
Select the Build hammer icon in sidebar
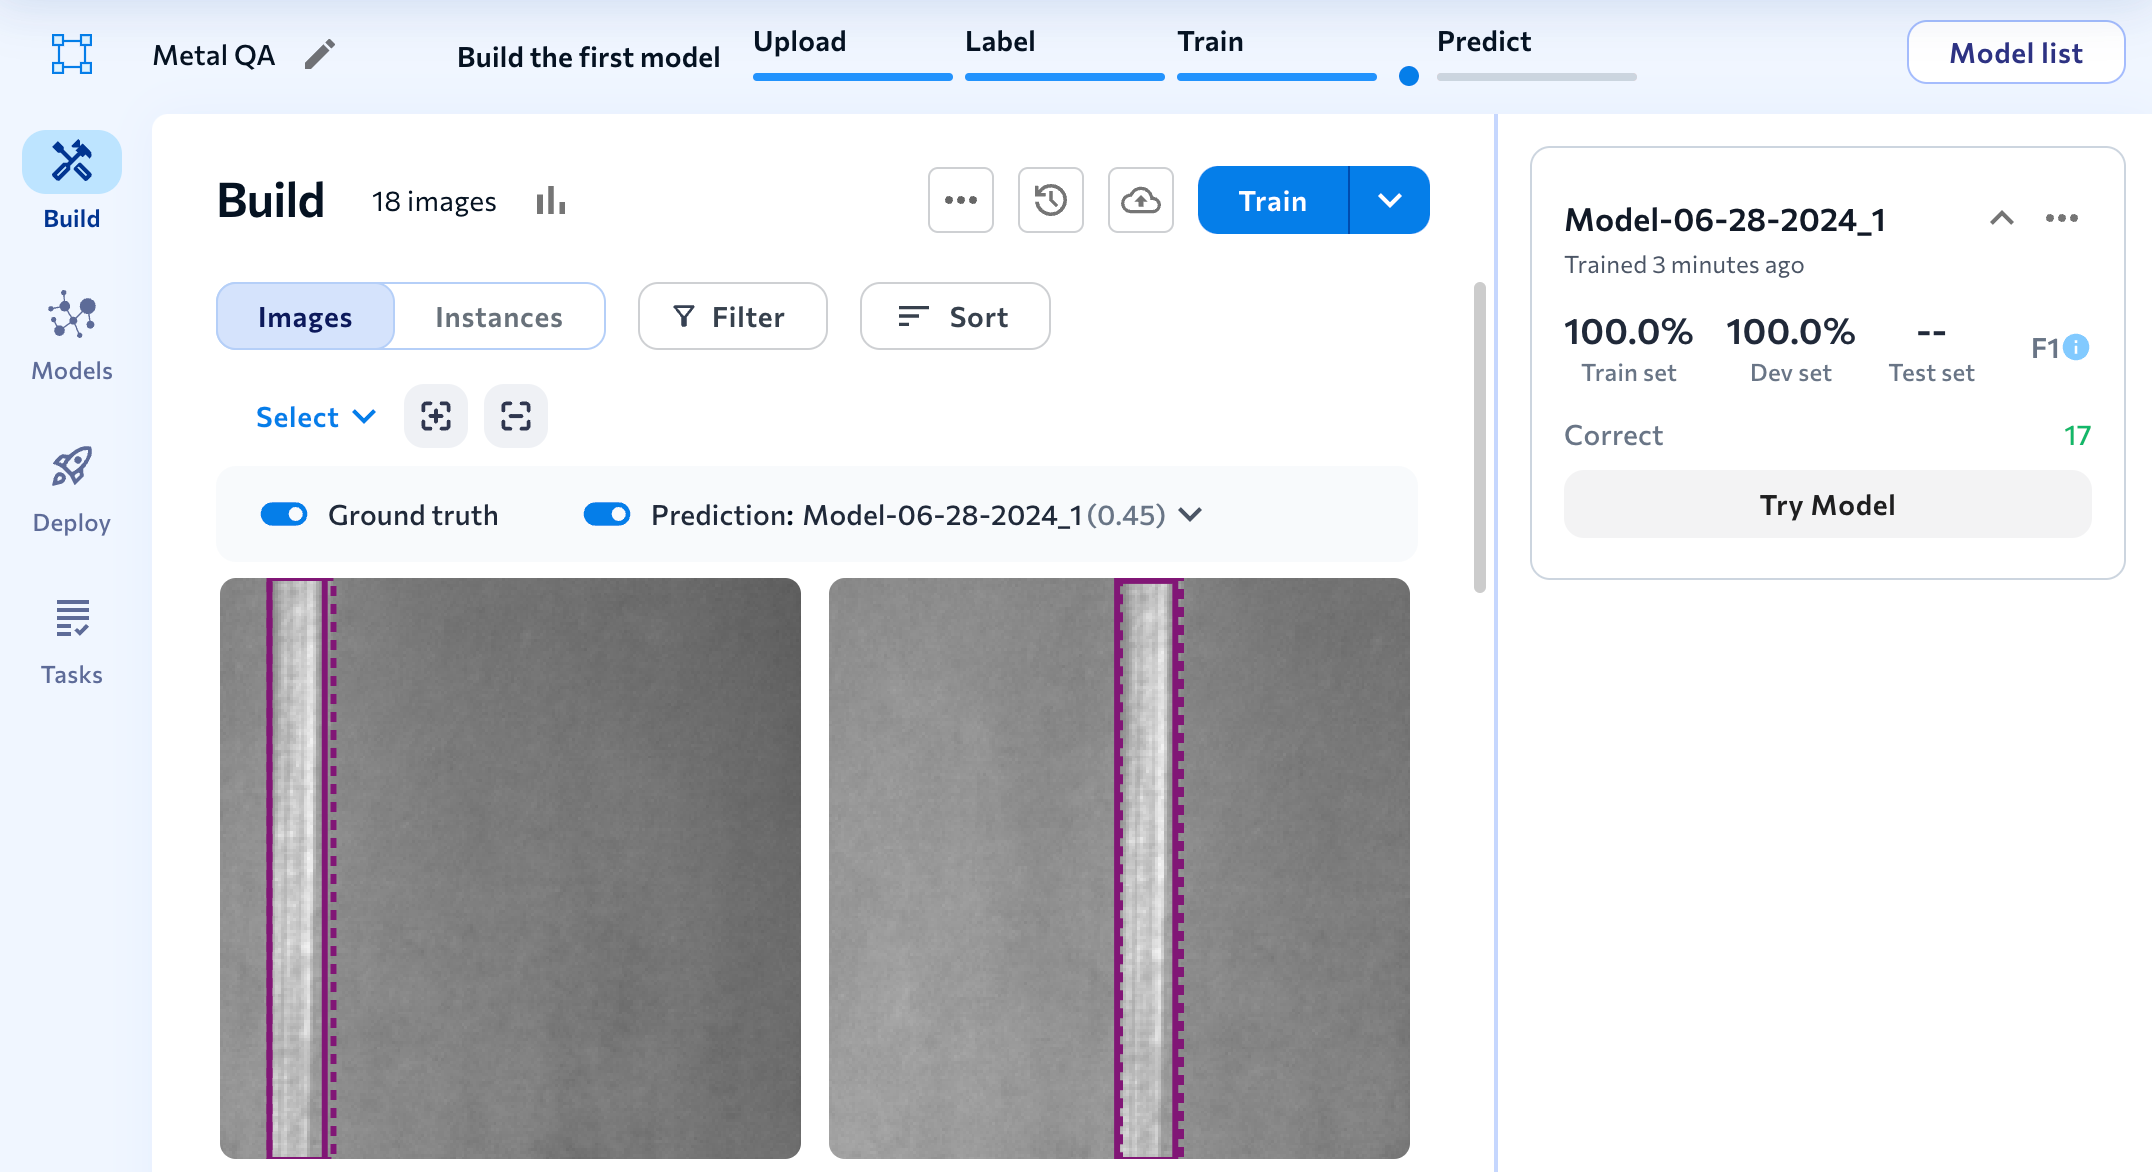pyautogui.click(x=70, y=162)
